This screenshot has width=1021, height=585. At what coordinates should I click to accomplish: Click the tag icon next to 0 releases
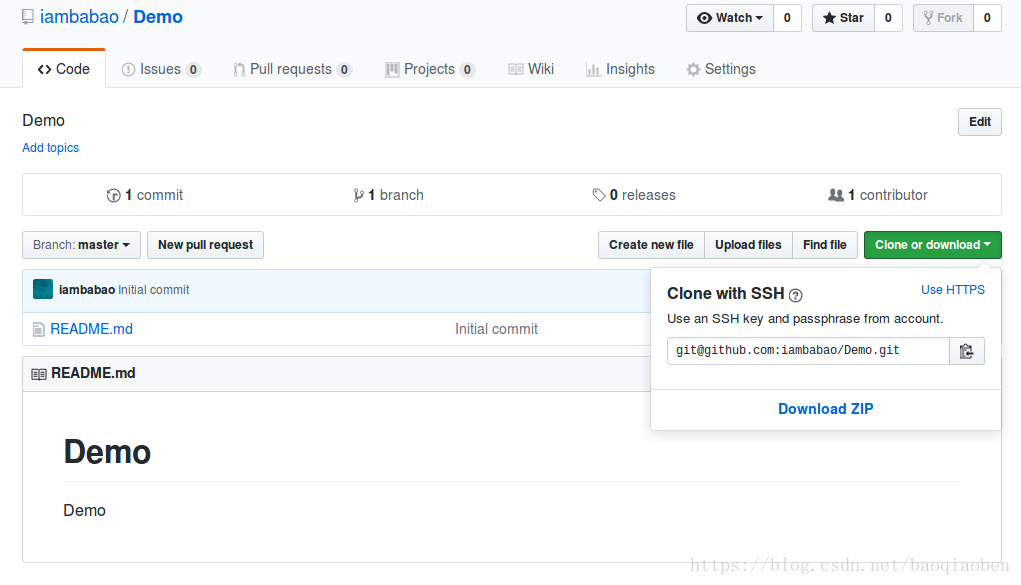click(x=599, y=195)
